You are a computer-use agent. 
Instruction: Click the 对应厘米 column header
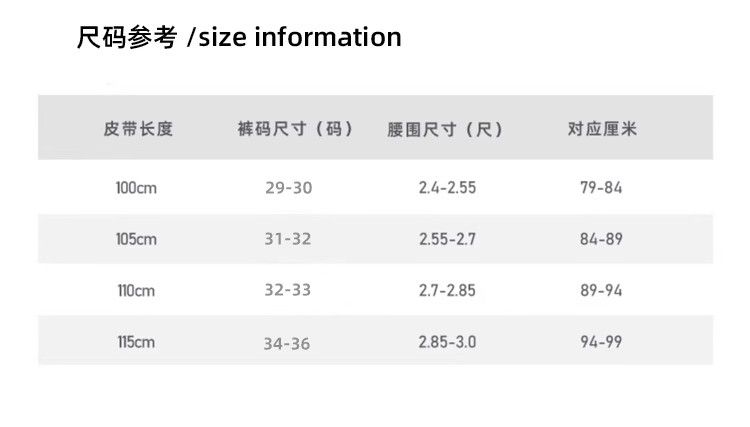tap(602, 129)
